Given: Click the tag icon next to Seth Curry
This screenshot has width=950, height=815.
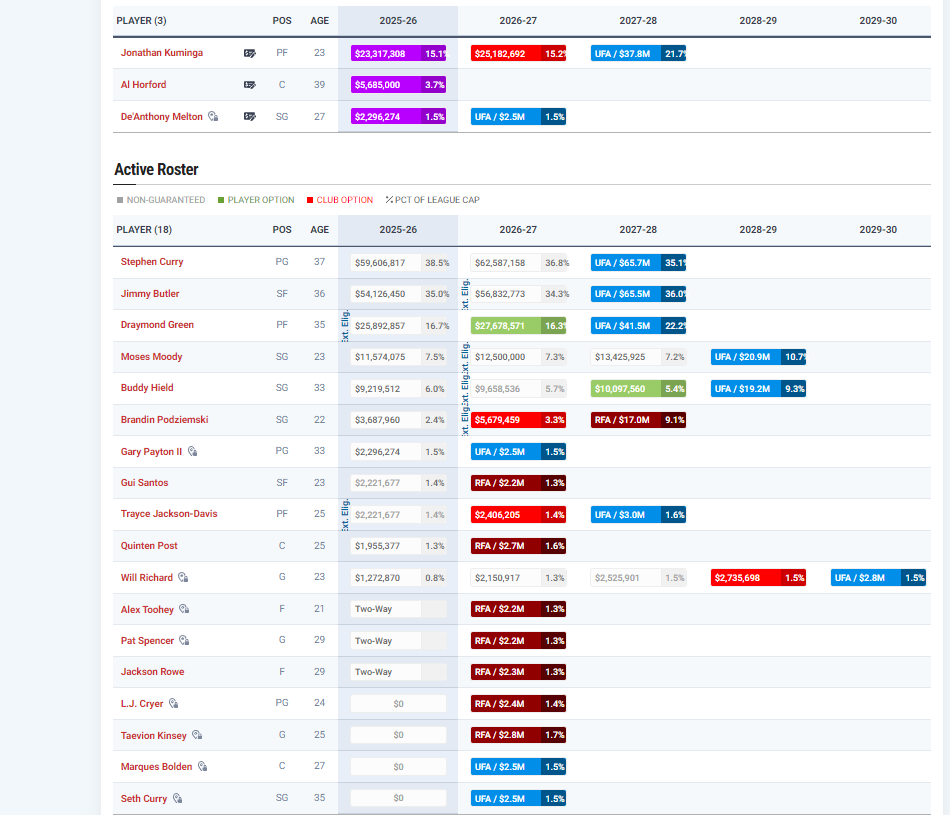Looking at the screenshot, I should 178,799.
